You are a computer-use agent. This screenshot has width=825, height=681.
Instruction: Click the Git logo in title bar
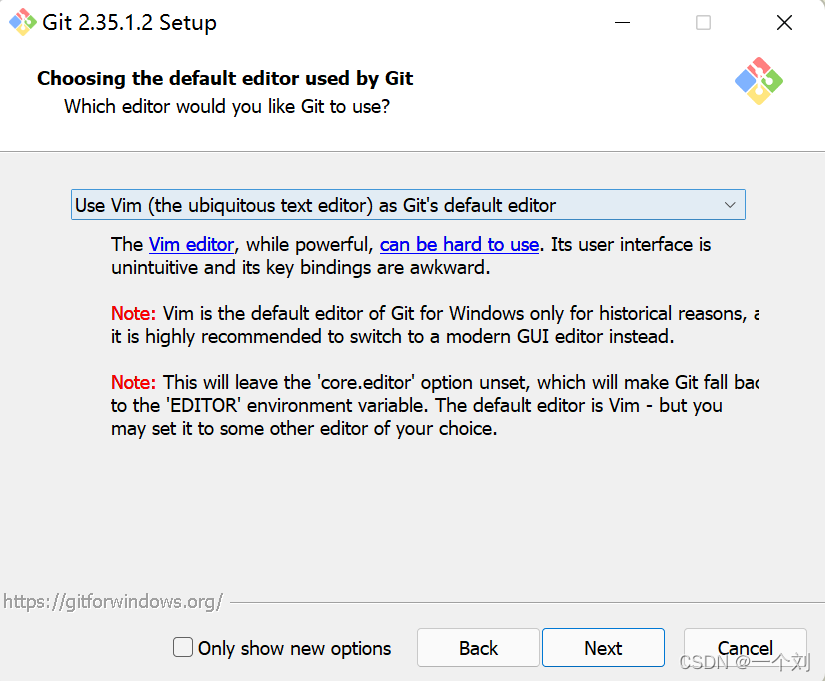coord(23,22)
